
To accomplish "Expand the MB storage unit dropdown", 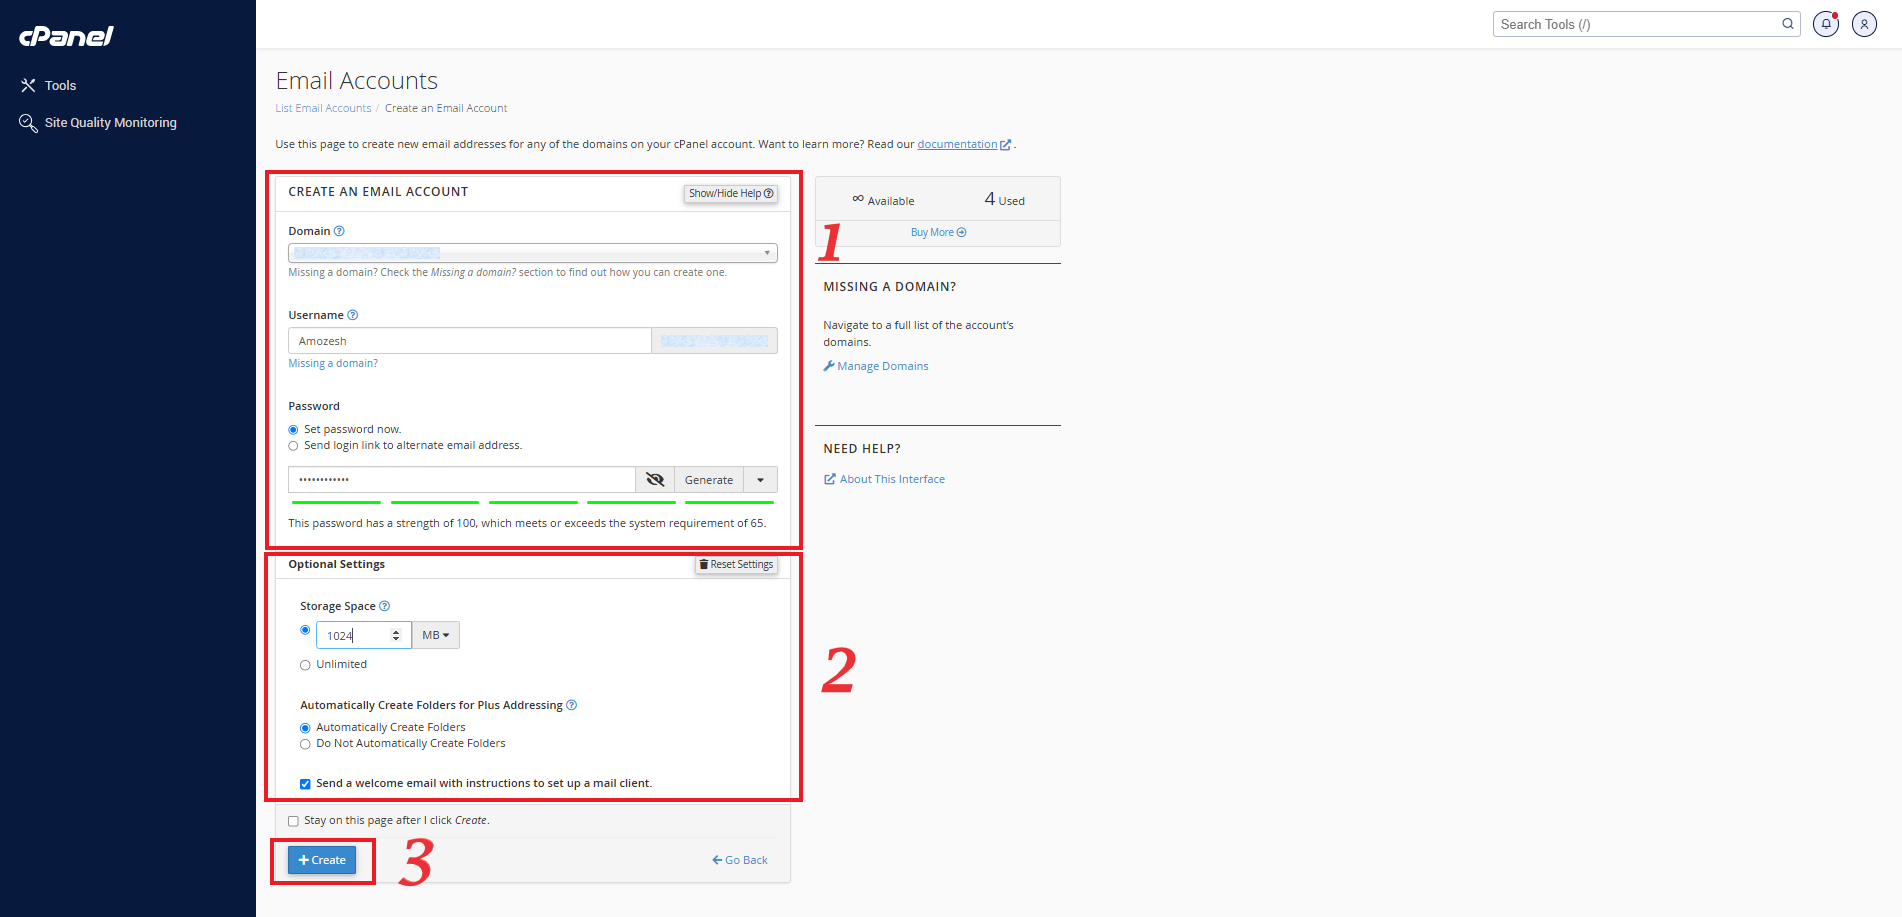I will 435,635.
